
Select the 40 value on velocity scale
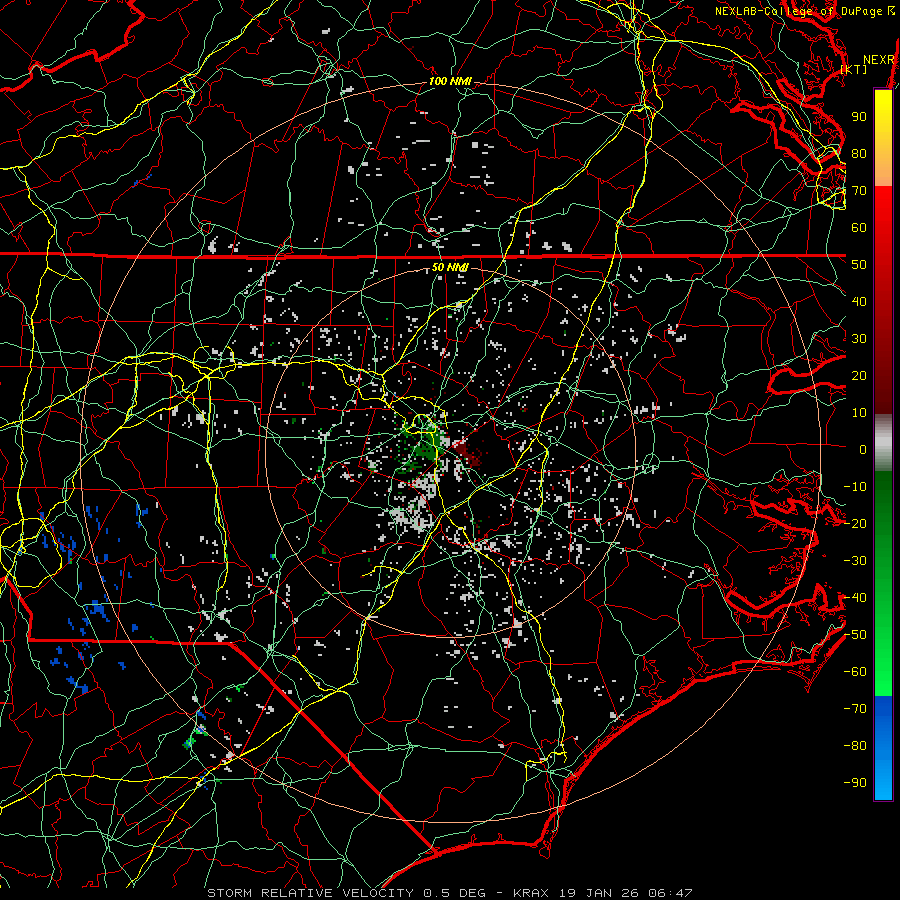click(859, 302)
